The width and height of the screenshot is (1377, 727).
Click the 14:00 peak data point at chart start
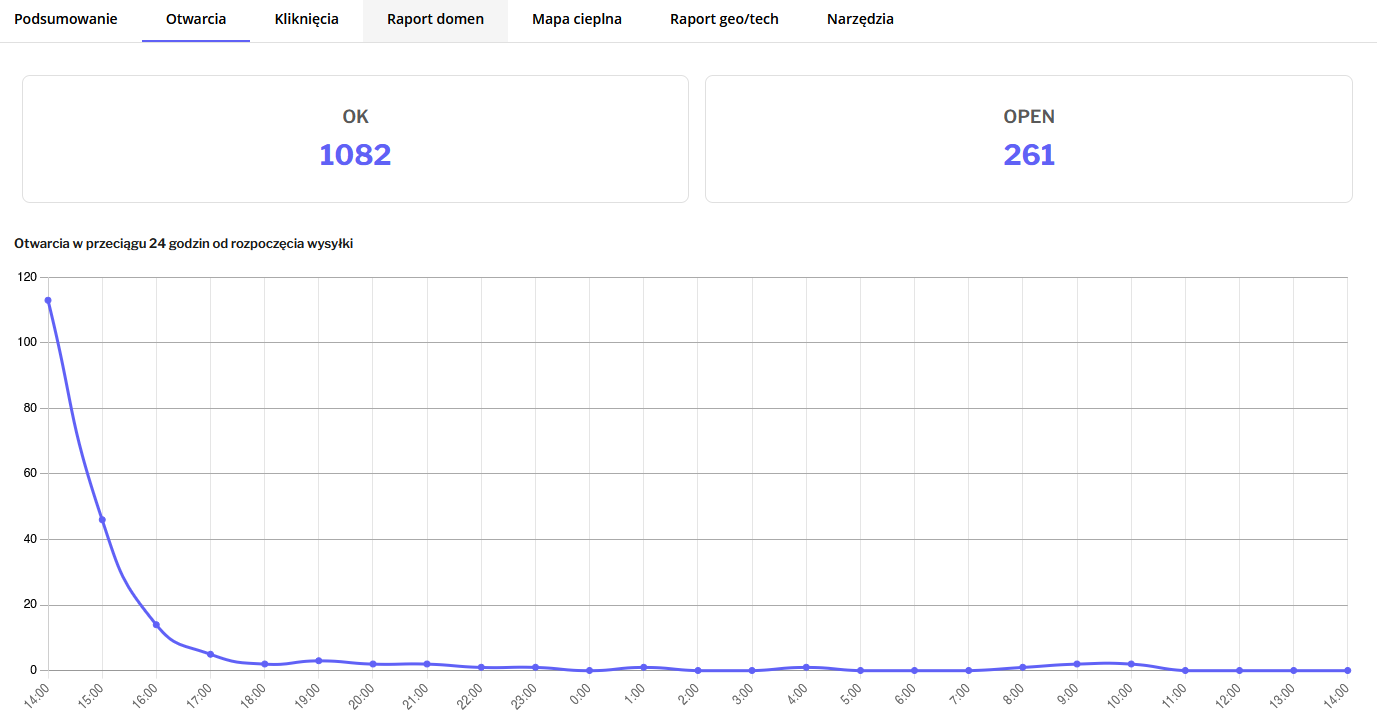pos(48,300)
